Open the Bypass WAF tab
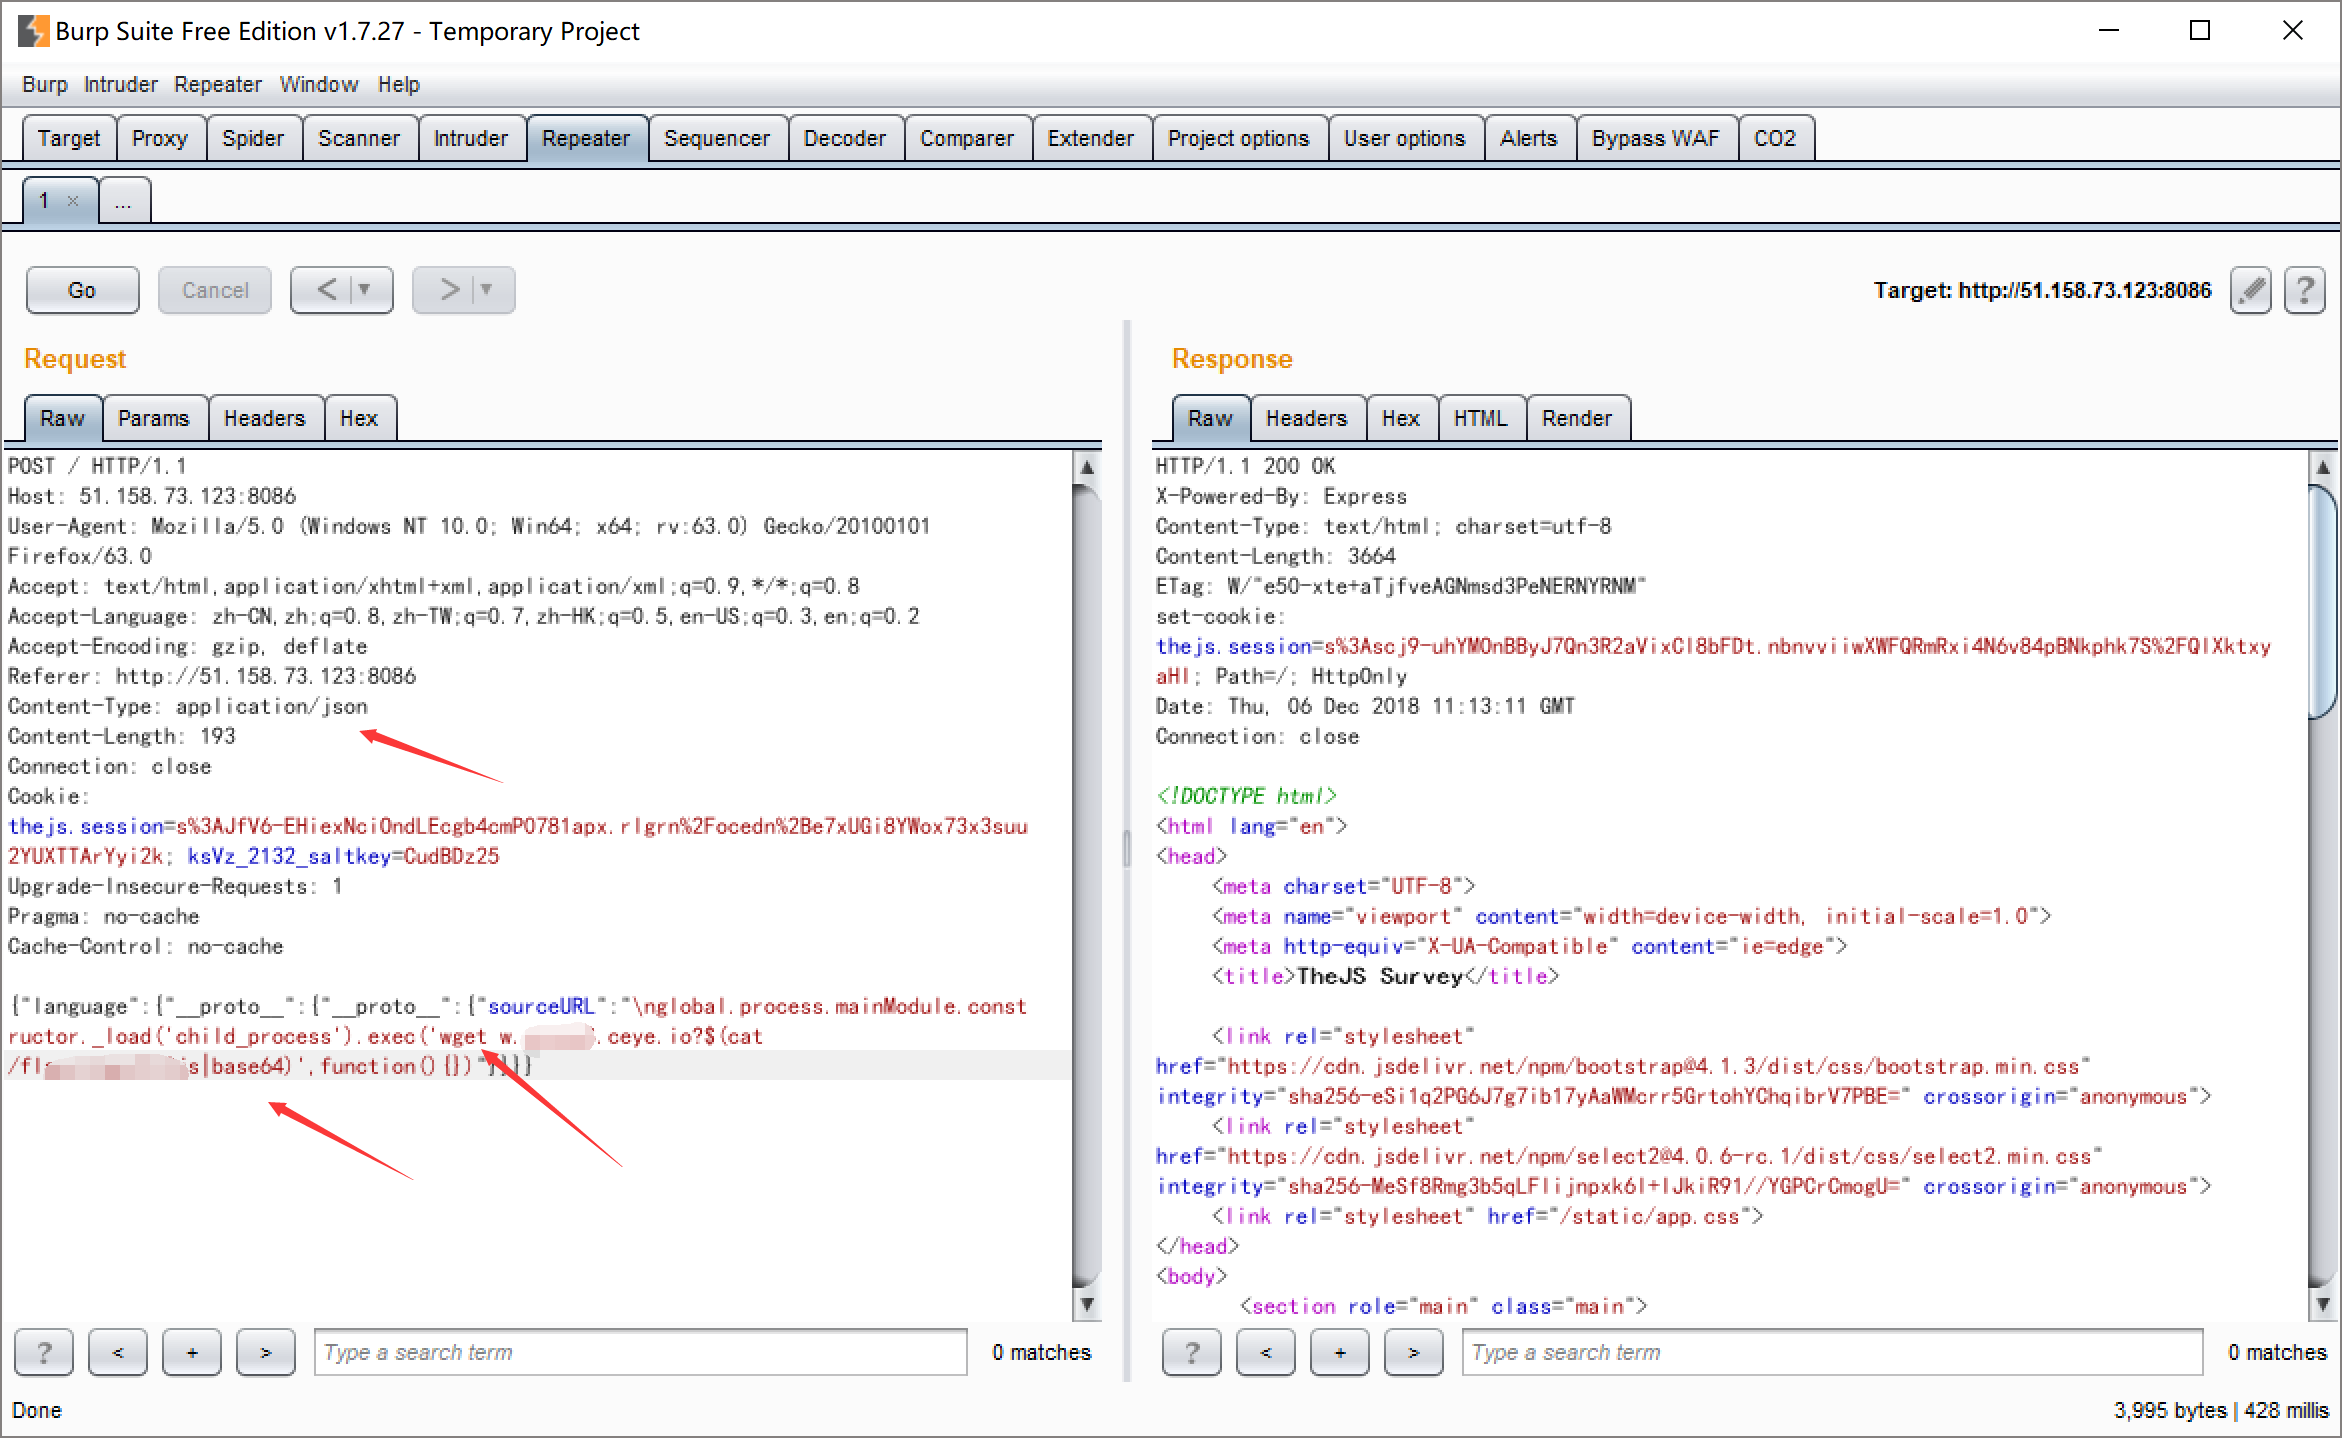 (1656, 138)
